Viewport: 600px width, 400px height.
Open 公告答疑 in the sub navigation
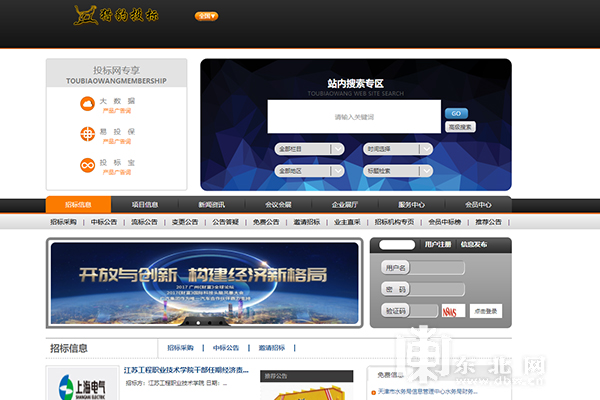[x=225, y=222]
